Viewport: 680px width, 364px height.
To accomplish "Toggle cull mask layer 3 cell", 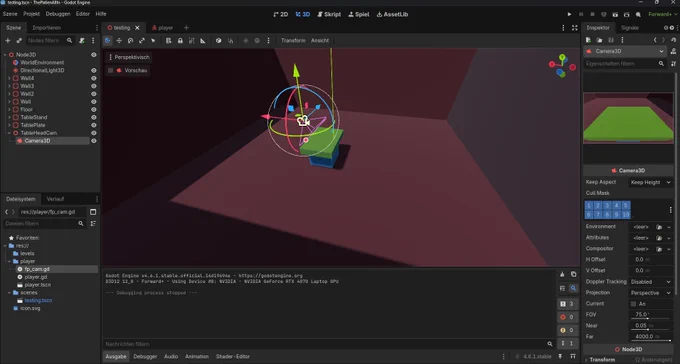I will pos(607,205).
